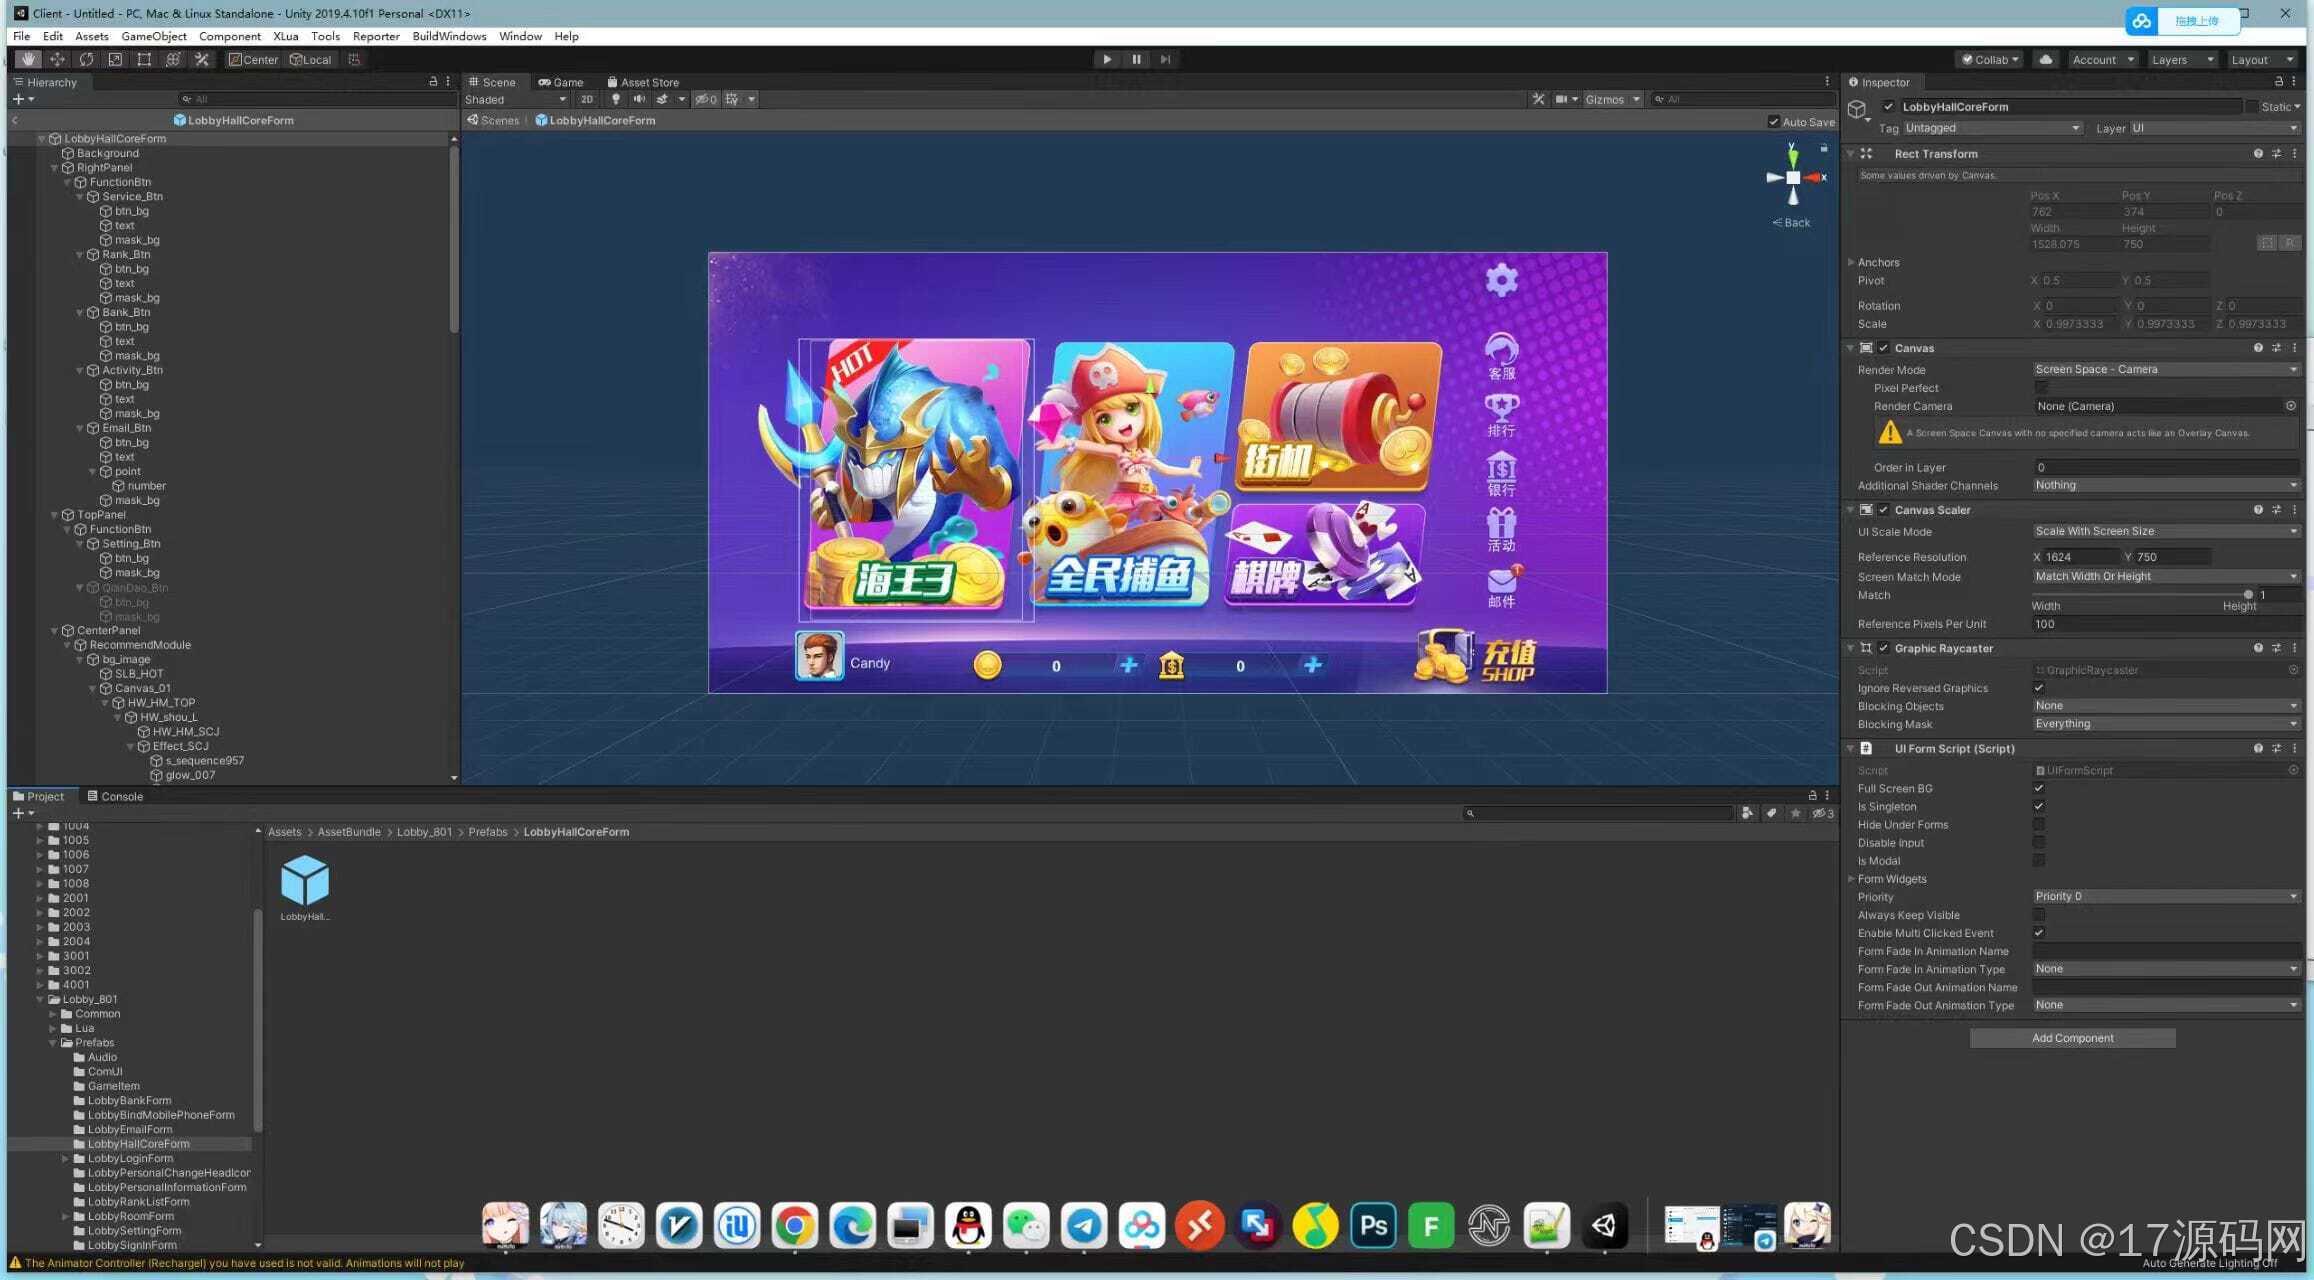Toggle Ignore Reversed Graphics checkbox
The image size is (2314, 1280).
tap(2039, 688)
